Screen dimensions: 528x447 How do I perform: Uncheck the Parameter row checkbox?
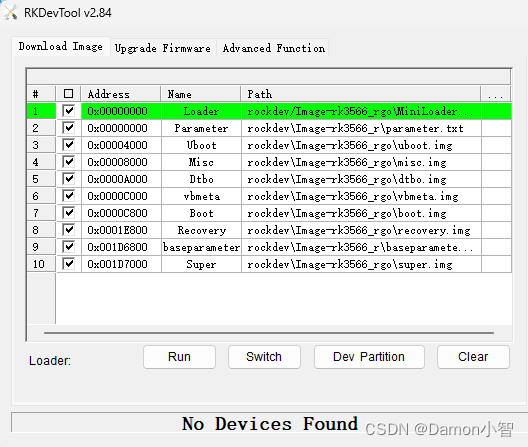click(69, 128)
